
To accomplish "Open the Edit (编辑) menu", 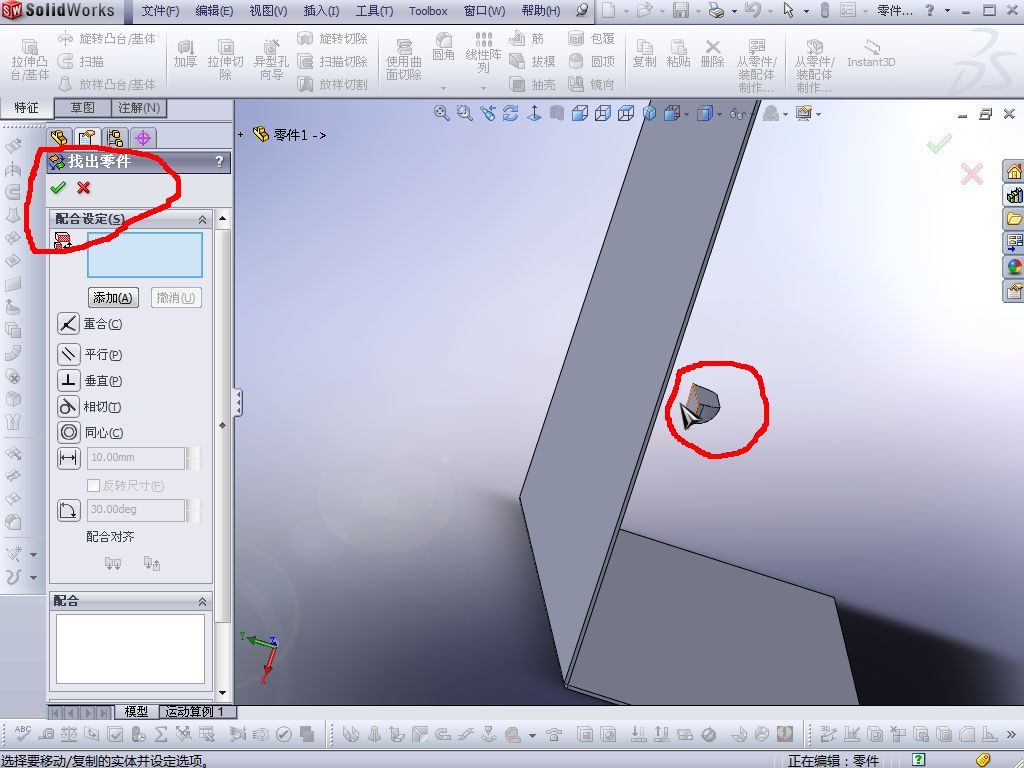I will [x=214, y=11].
